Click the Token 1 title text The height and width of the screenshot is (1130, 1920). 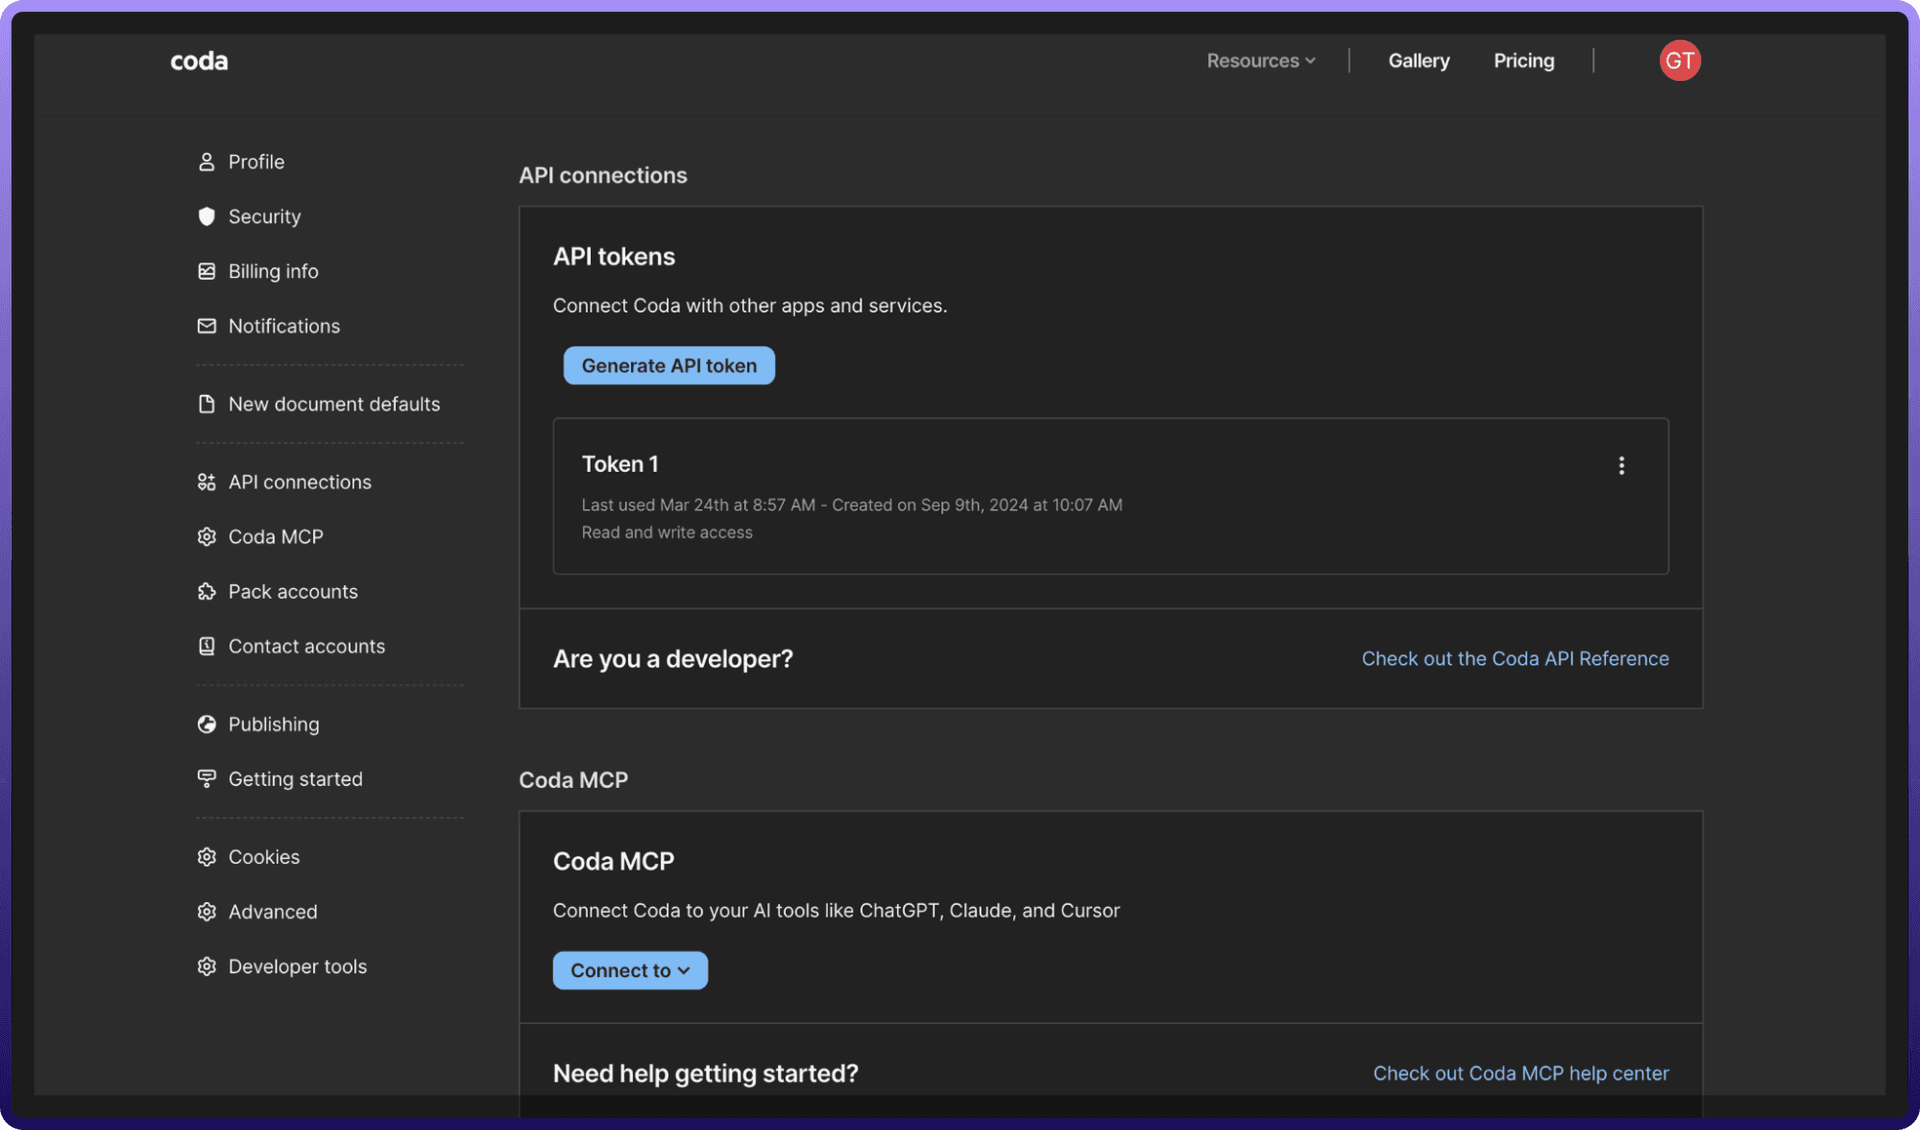(620, 465)
